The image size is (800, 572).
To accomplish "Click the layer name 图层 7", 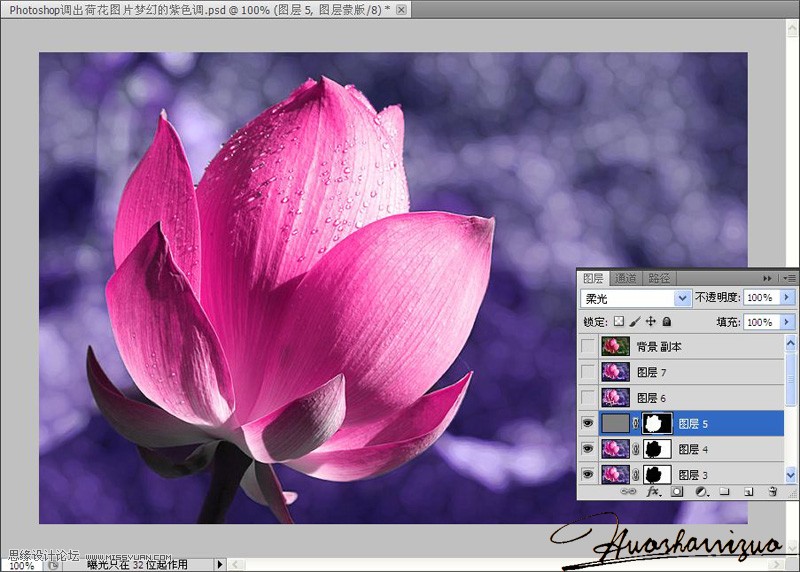I will pos(652,372).
